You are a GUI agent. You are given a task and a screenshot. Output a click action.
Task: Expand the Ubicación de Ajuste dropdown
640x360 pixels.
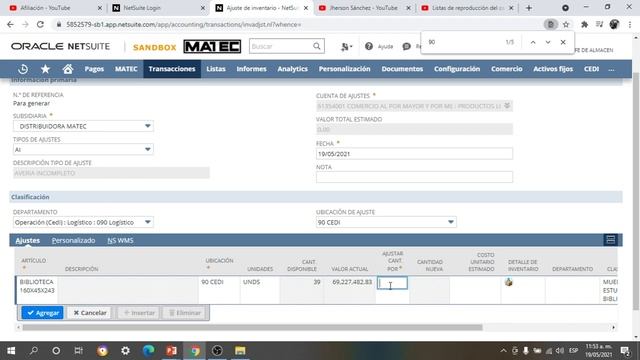451,222
